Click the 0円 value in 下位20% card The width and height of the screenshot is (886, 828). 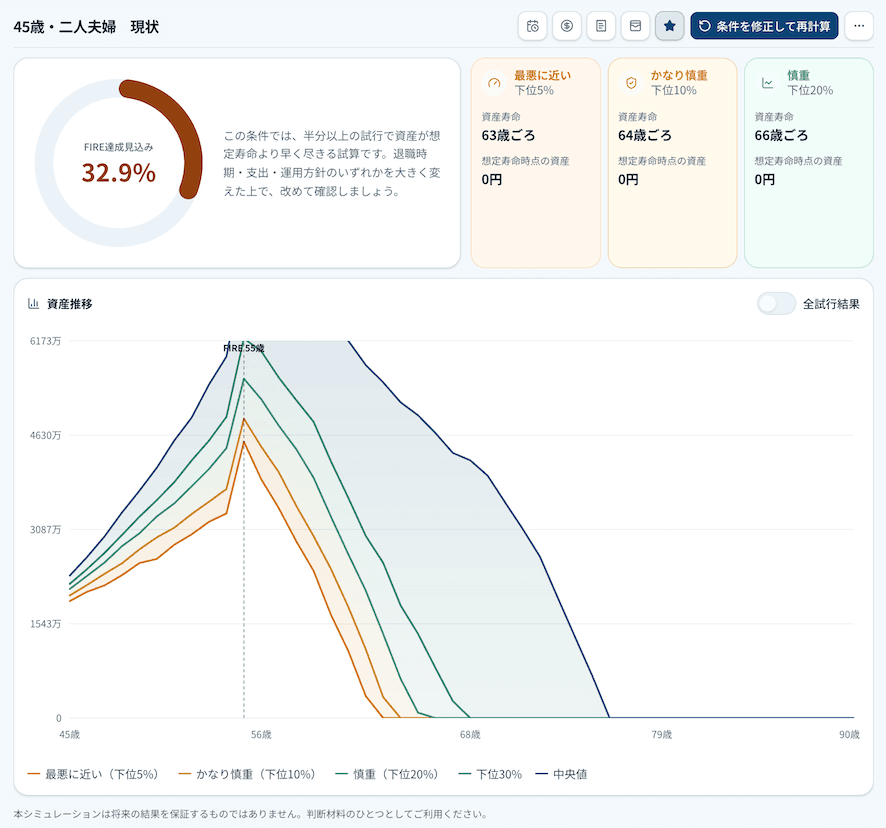(765, 180)
